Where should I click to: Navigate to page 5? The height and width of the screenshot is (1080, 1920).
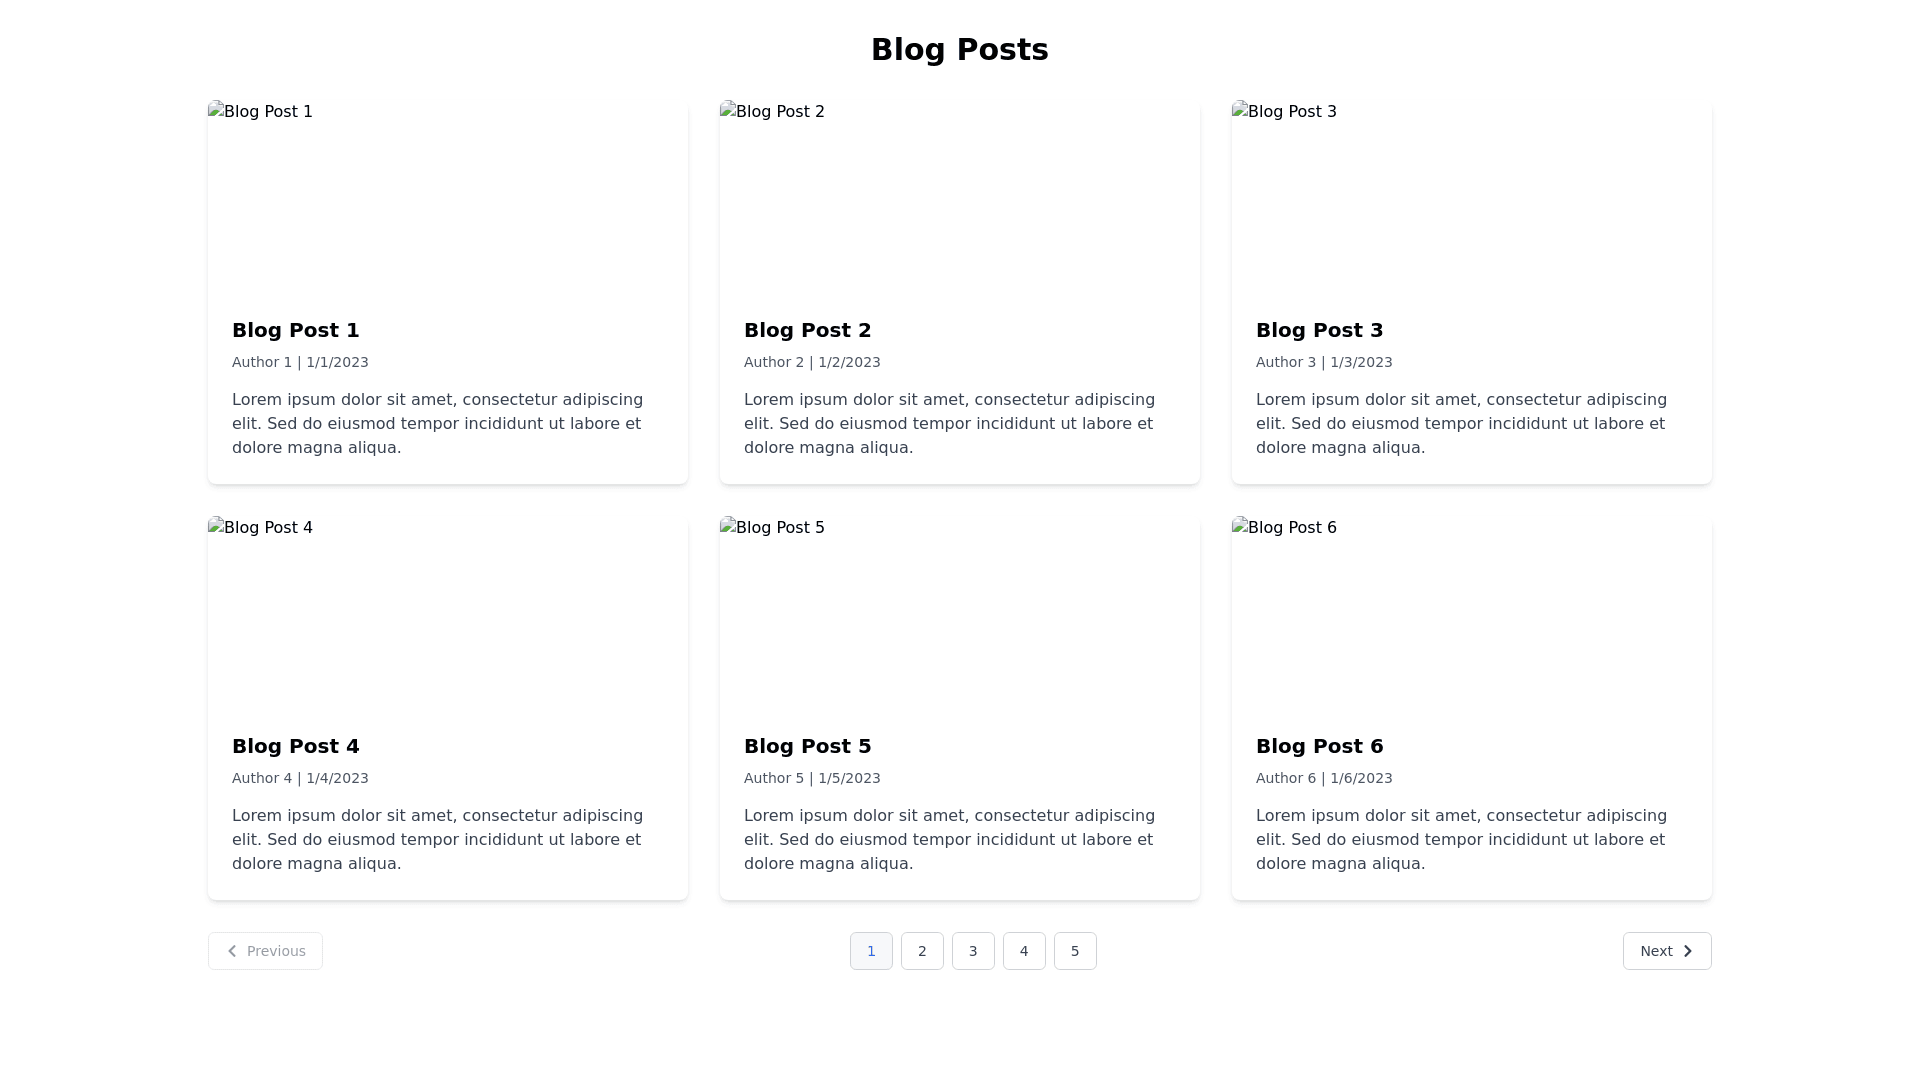1075,951
